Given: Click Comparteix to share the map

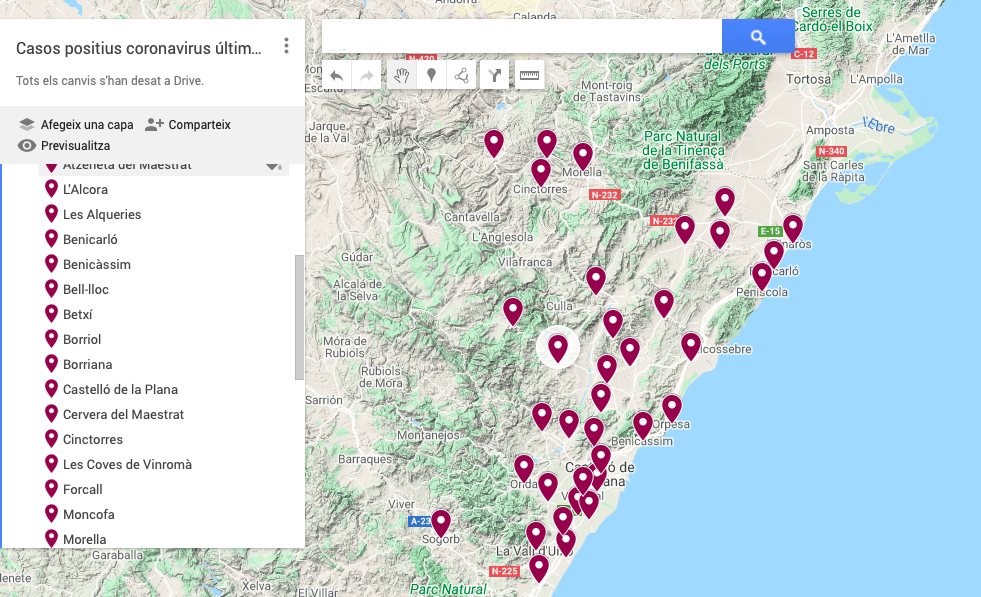Looking at the screenshot, I should (188, 125).
